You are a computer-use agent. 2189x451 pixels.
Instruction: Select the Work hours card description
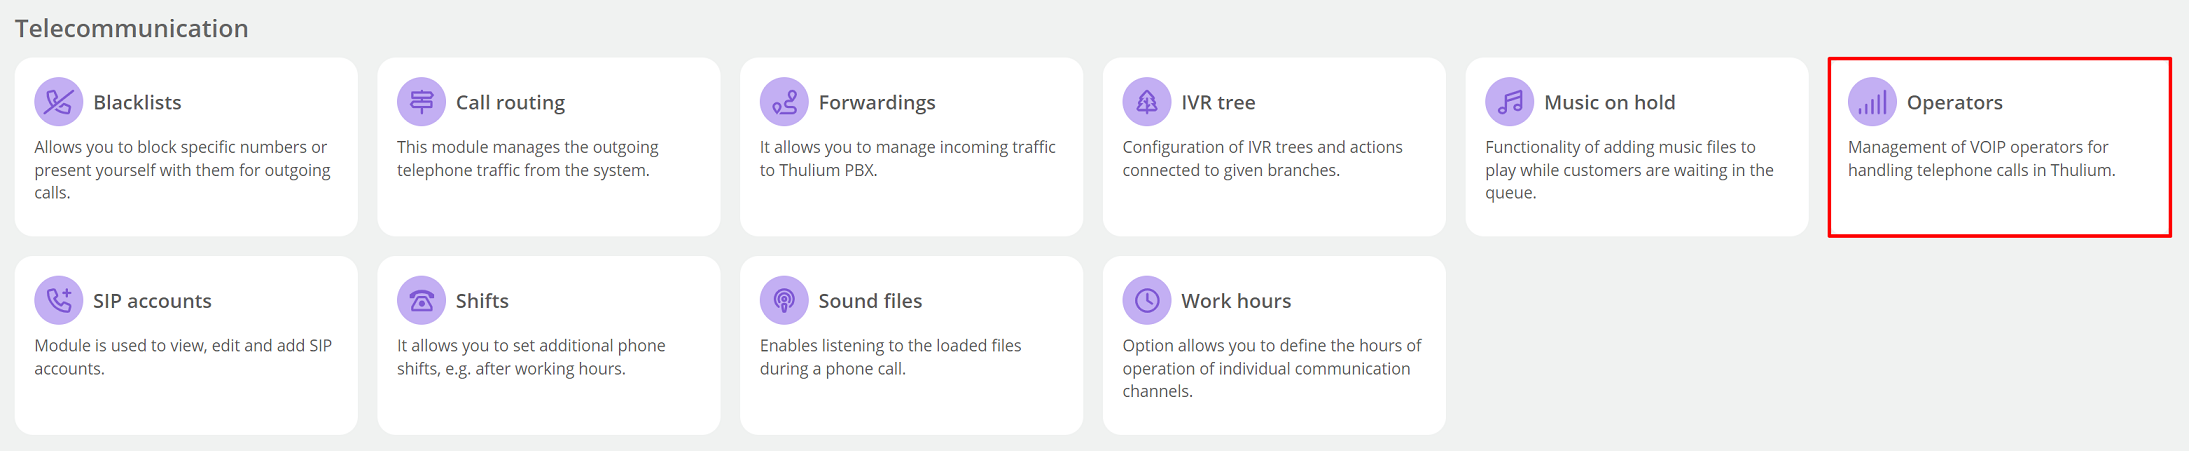pyautogui.click(x=1272, y=368)
